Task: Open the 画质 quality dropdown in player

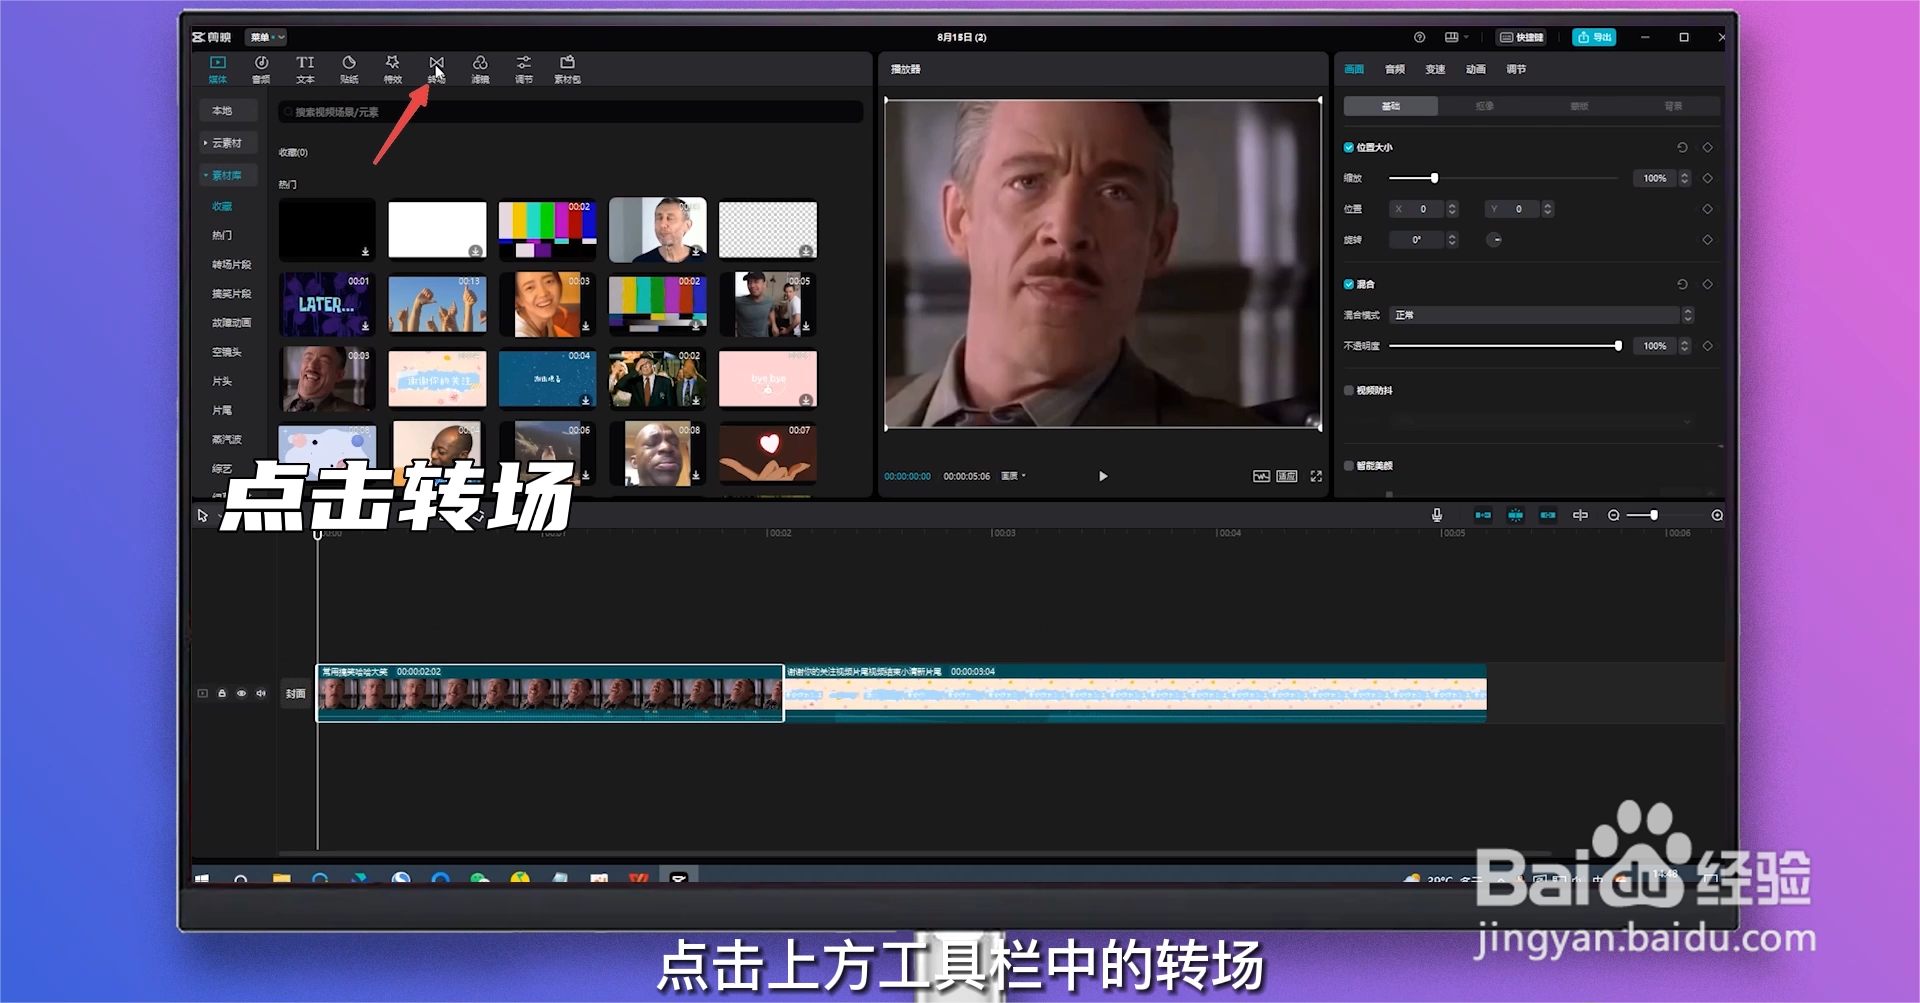Action: [1014, 476]
